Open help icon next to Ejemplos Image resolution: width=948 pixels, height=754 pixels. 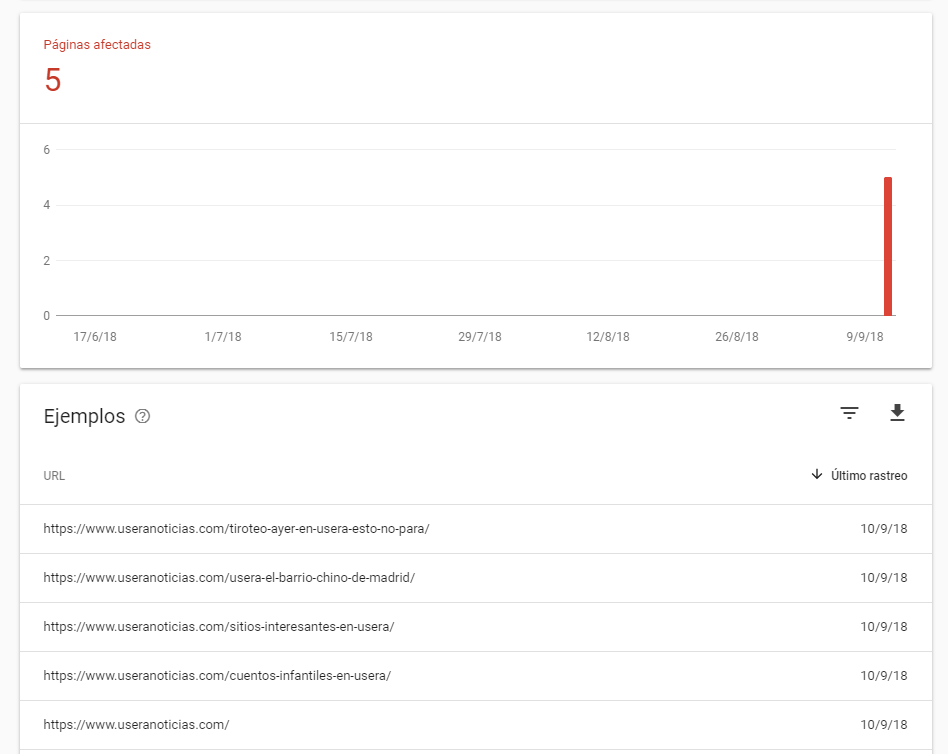coord(142,416)
